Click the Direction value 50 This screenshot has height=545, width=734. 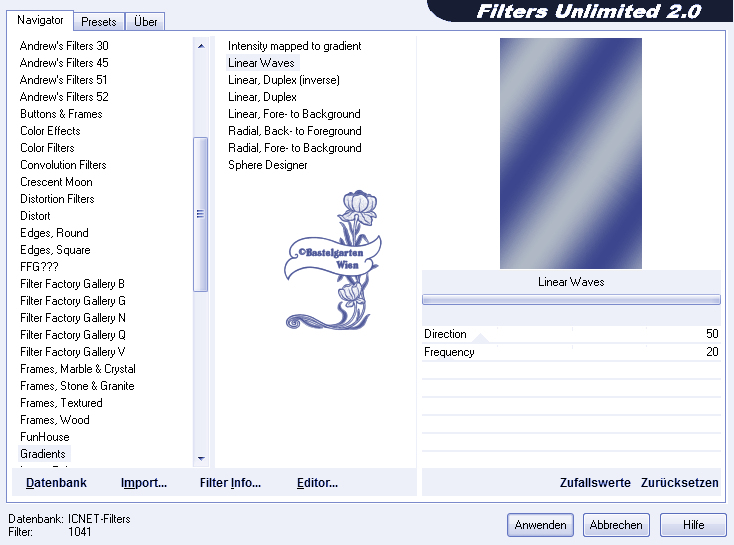click(712, 334)
